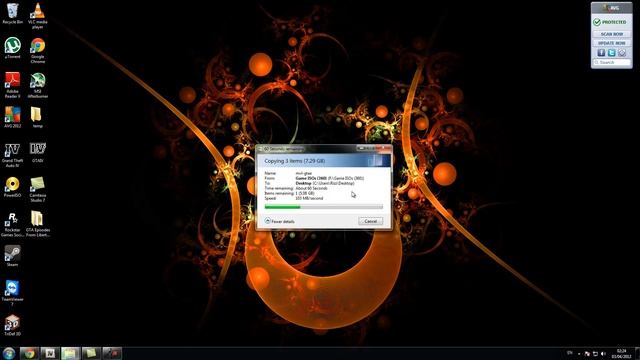Open the AVG gadget Twitter icon
The image size is (640, 360).
pos(611,53)
